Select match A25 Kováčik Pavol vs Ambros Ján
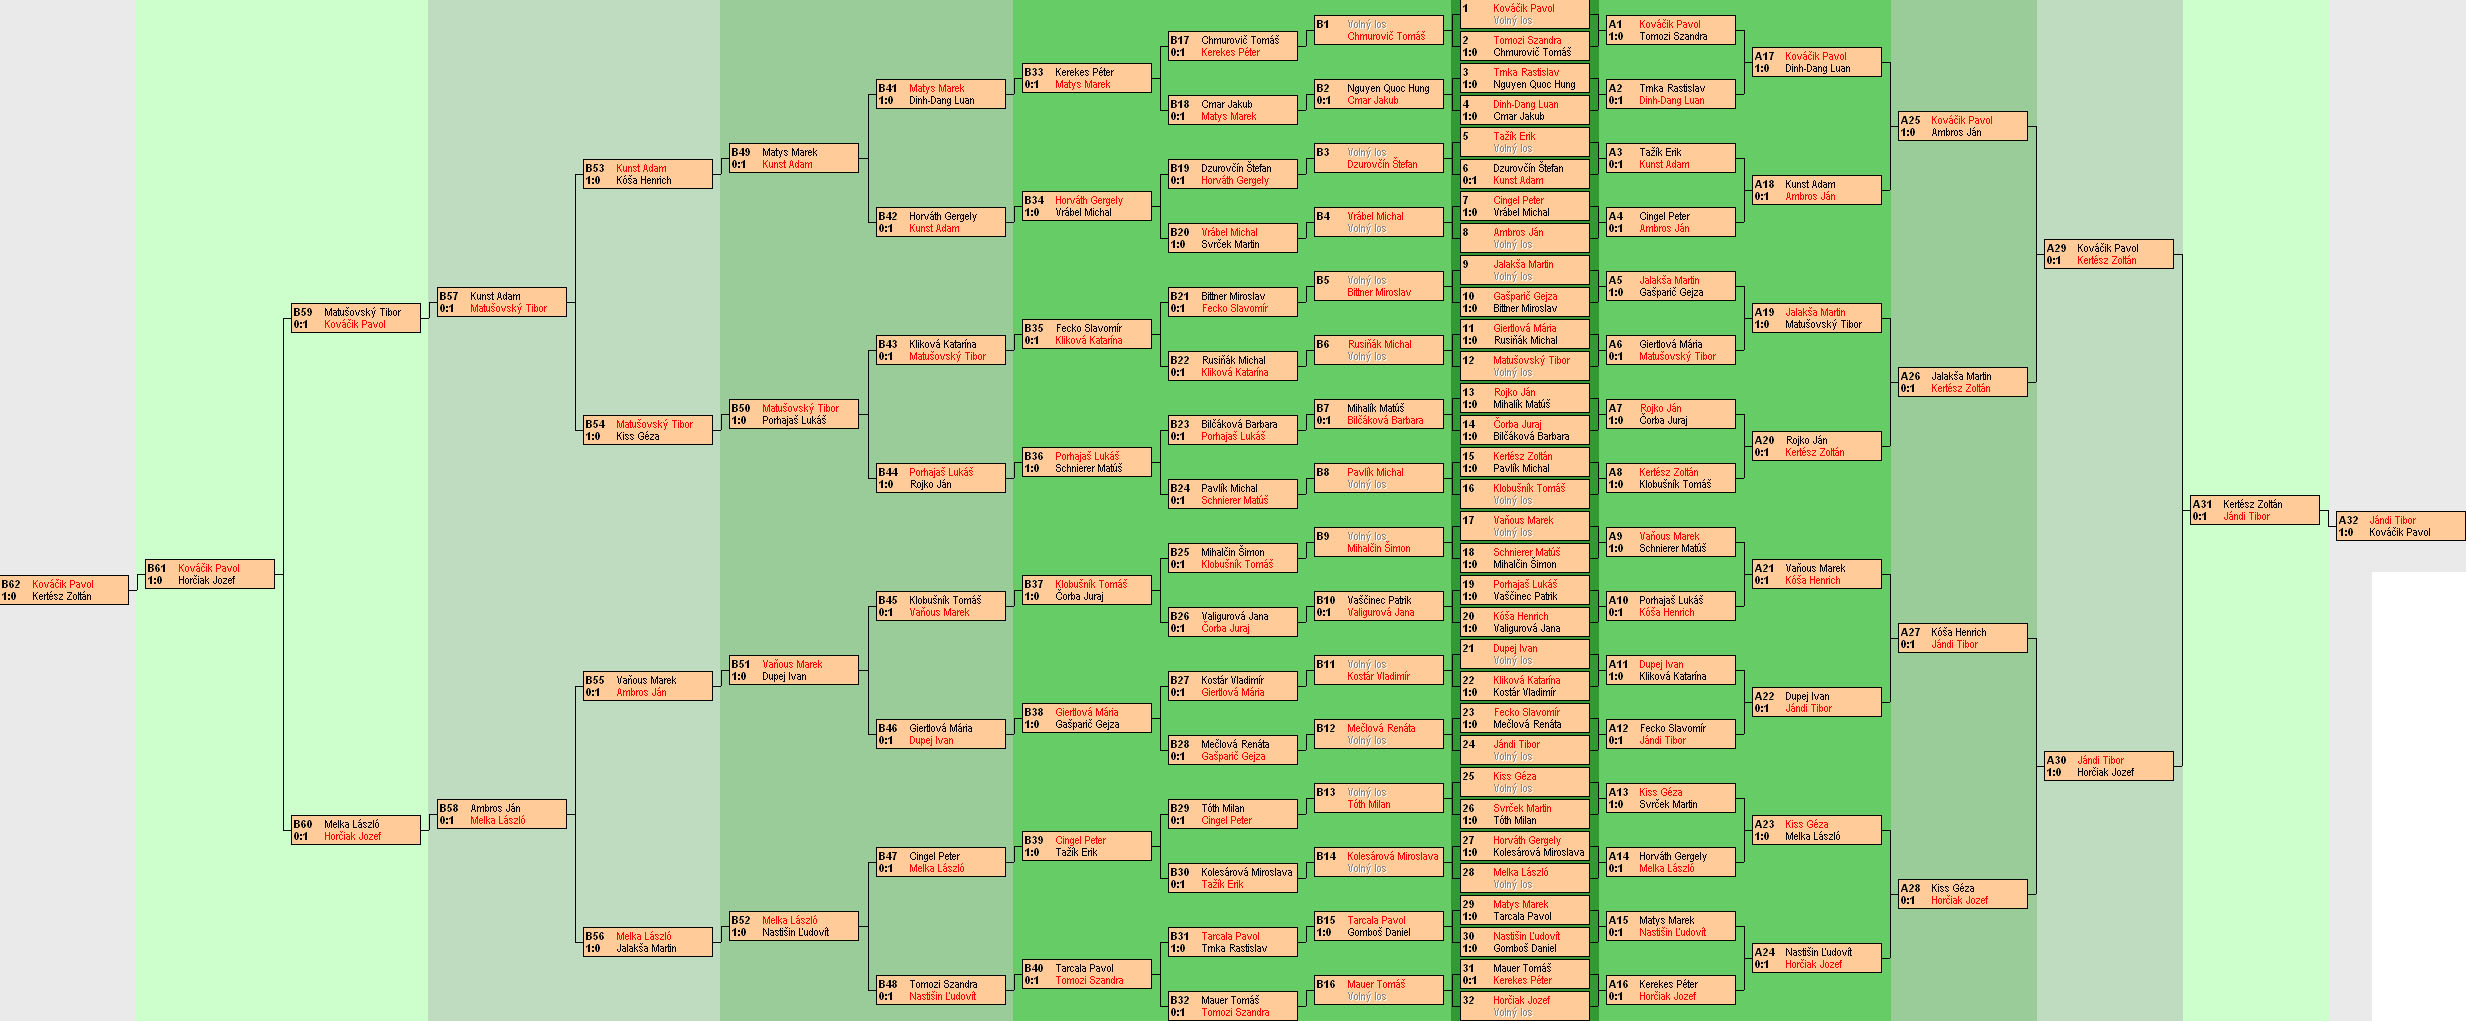The width and height of the screenshot is (2467, 1021). 1962,126
